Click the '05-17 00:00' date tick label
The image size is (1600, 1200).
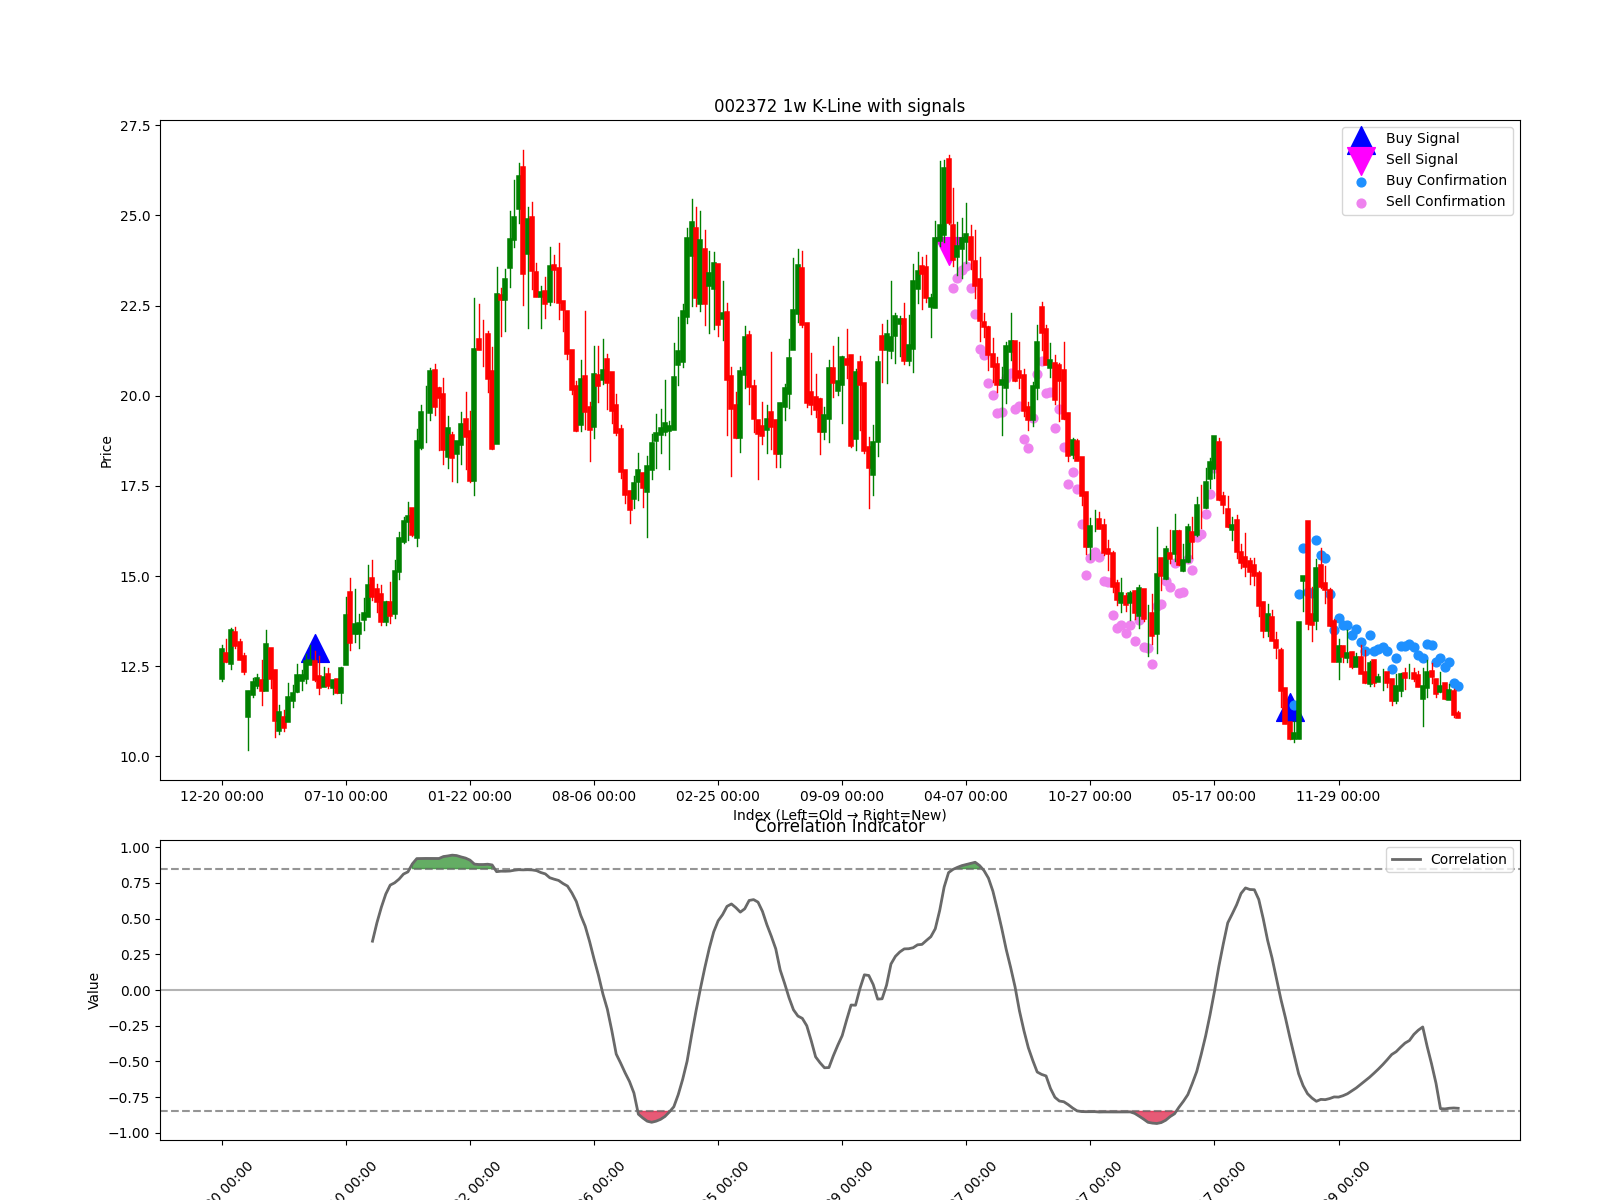coord(1214,796)
